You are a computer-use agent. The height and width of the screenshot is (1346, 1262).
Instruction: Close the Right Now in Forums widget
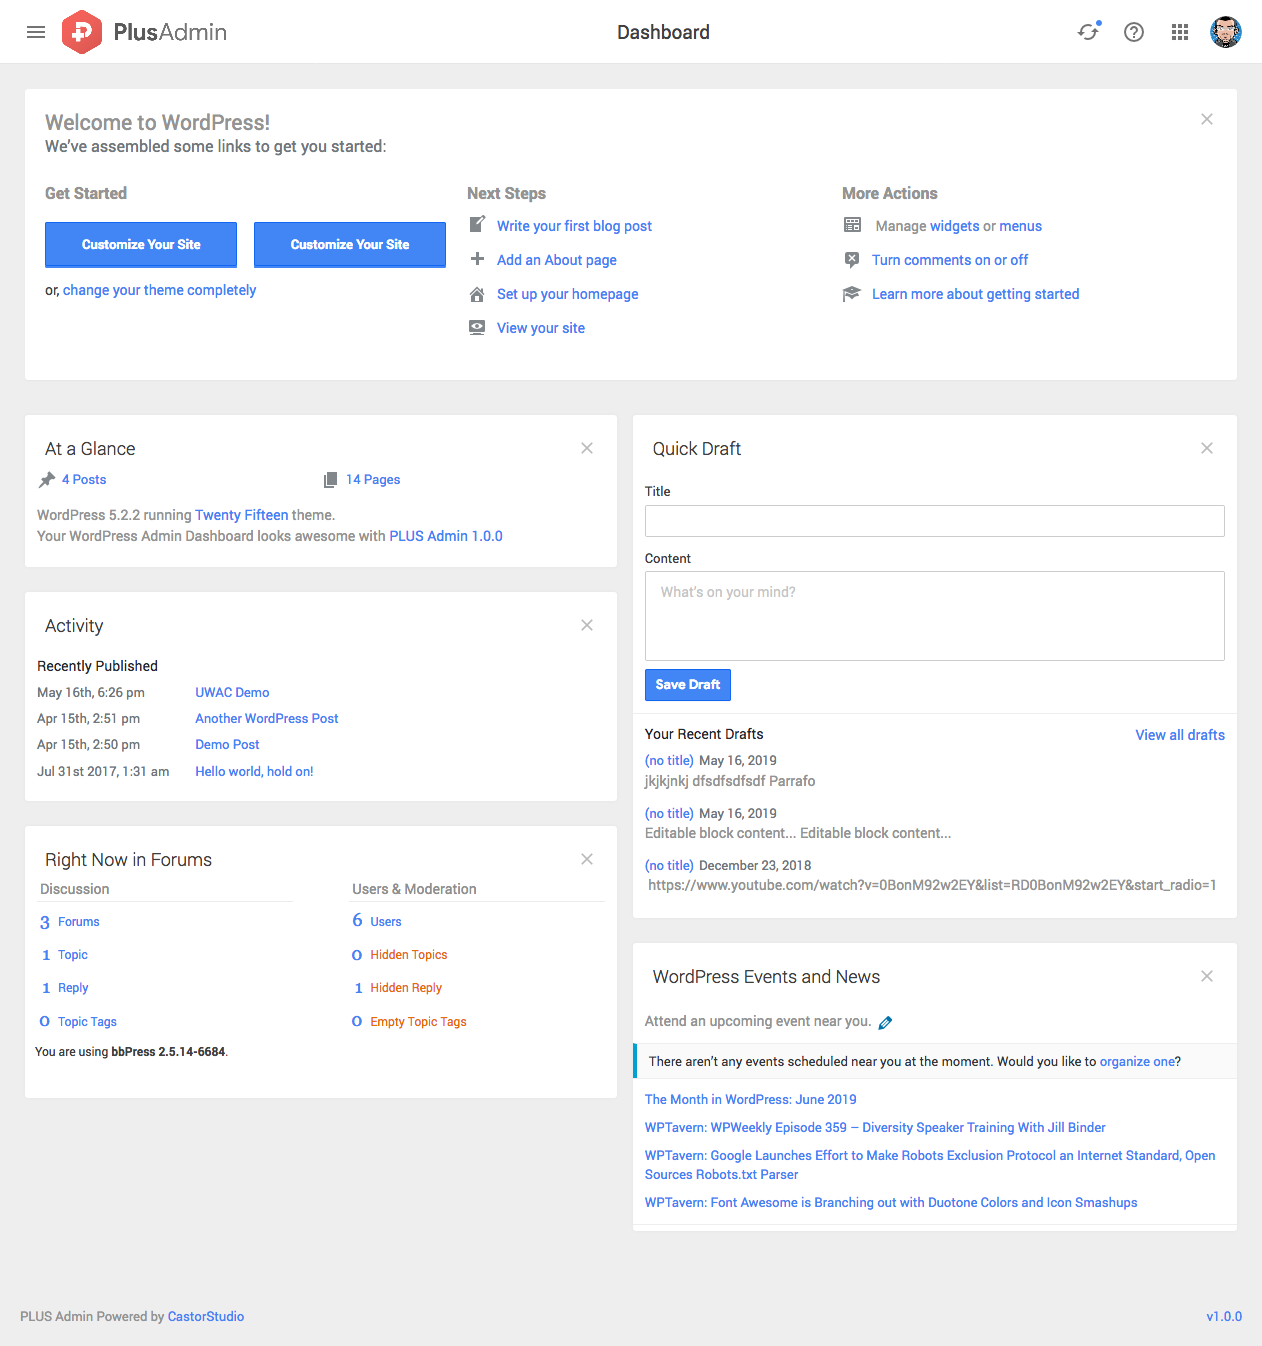click(x=587, y=859)
